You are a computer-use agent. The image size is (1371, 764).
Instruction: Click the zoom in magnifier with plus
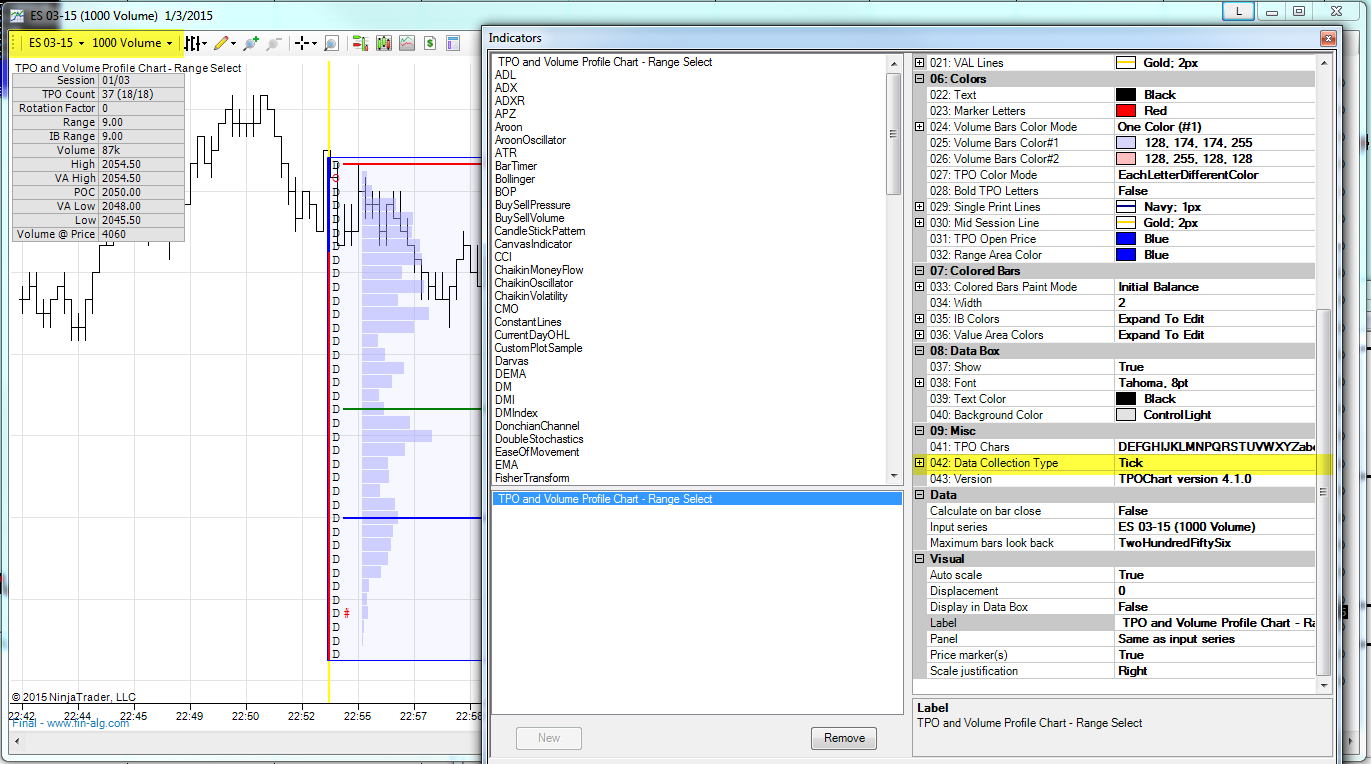[250, 43]
